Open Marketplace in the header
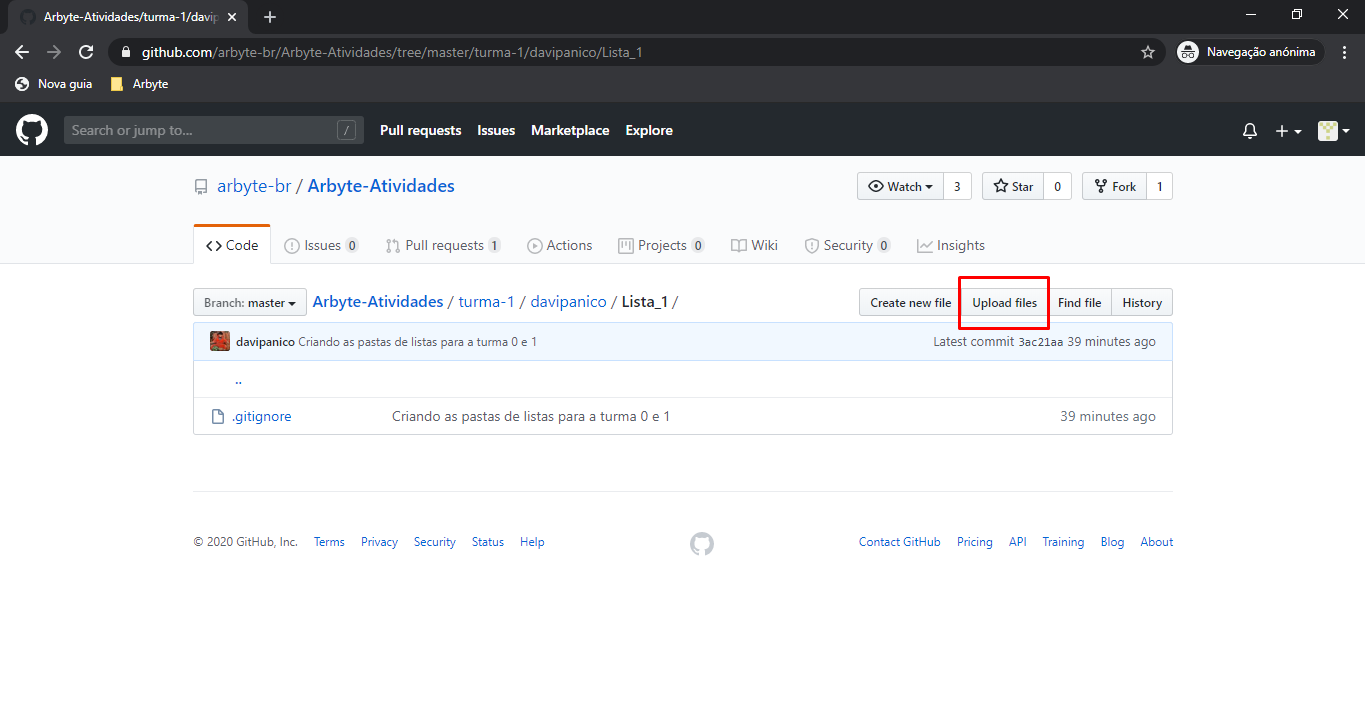Viewport: 1365px width, 728px height. point(570,130)
